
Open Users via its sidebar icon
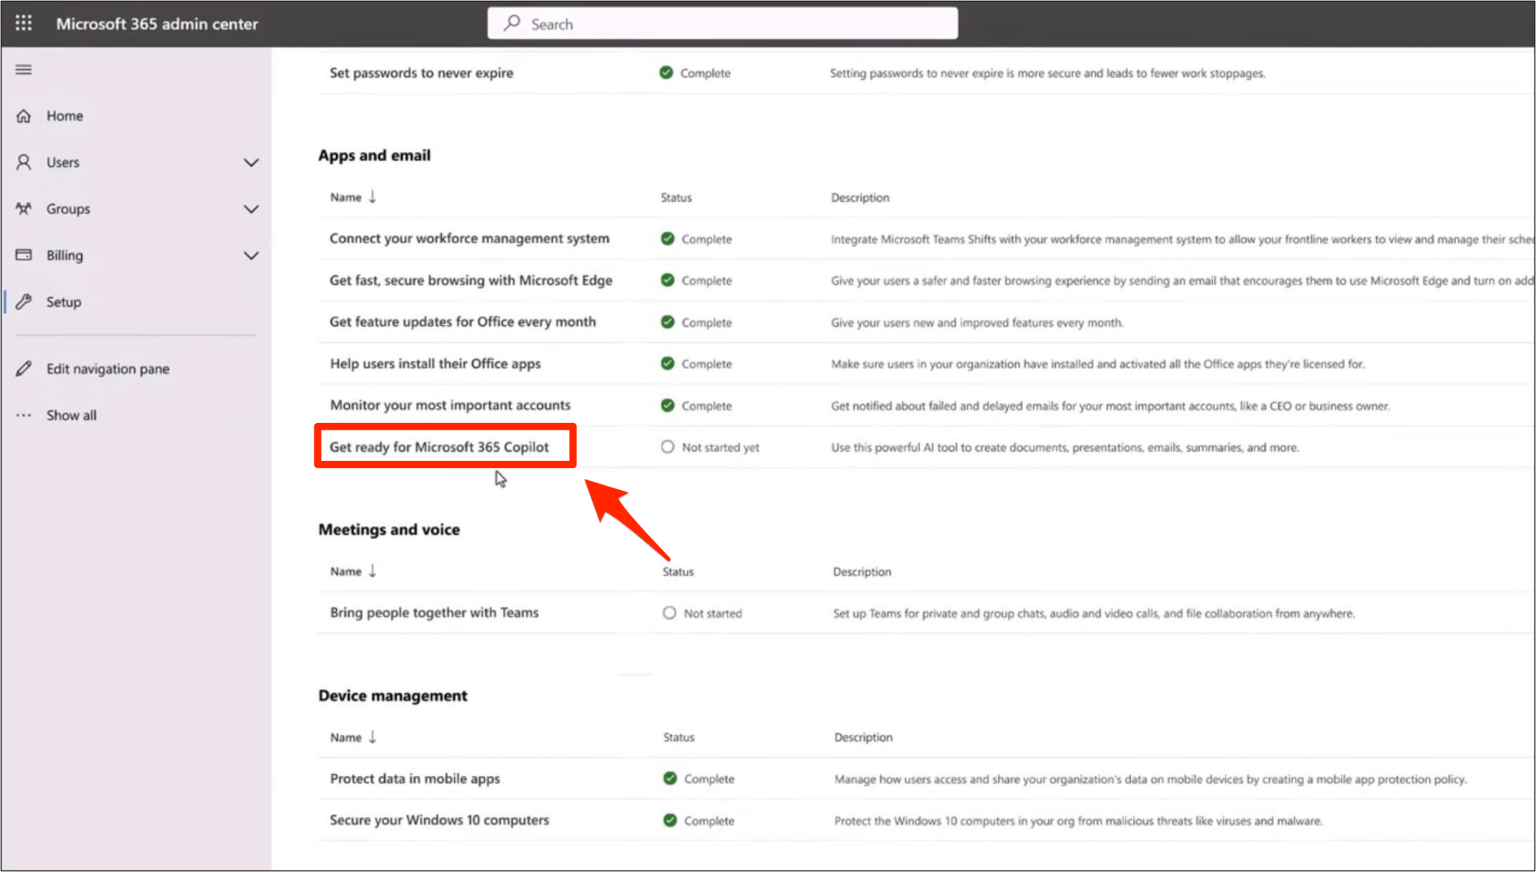[x=23, y=161]
